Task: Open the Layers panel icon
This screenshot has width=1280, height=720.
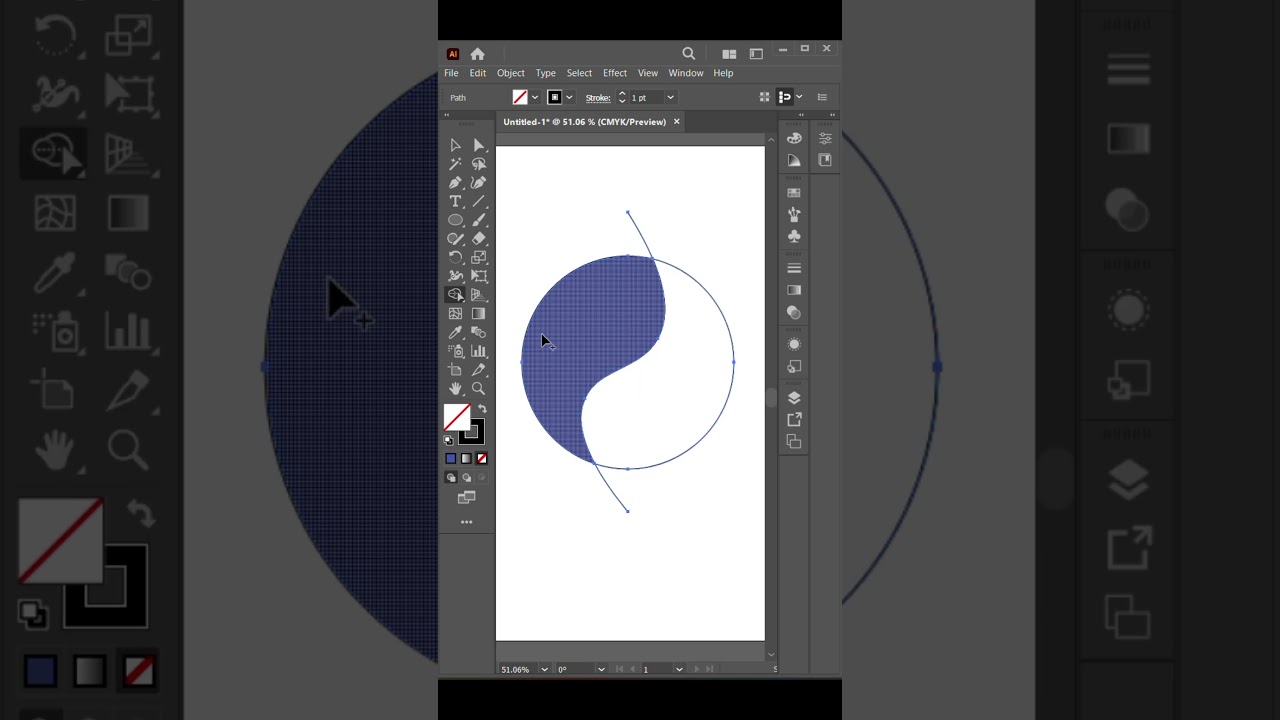Action: coord(794,398)
